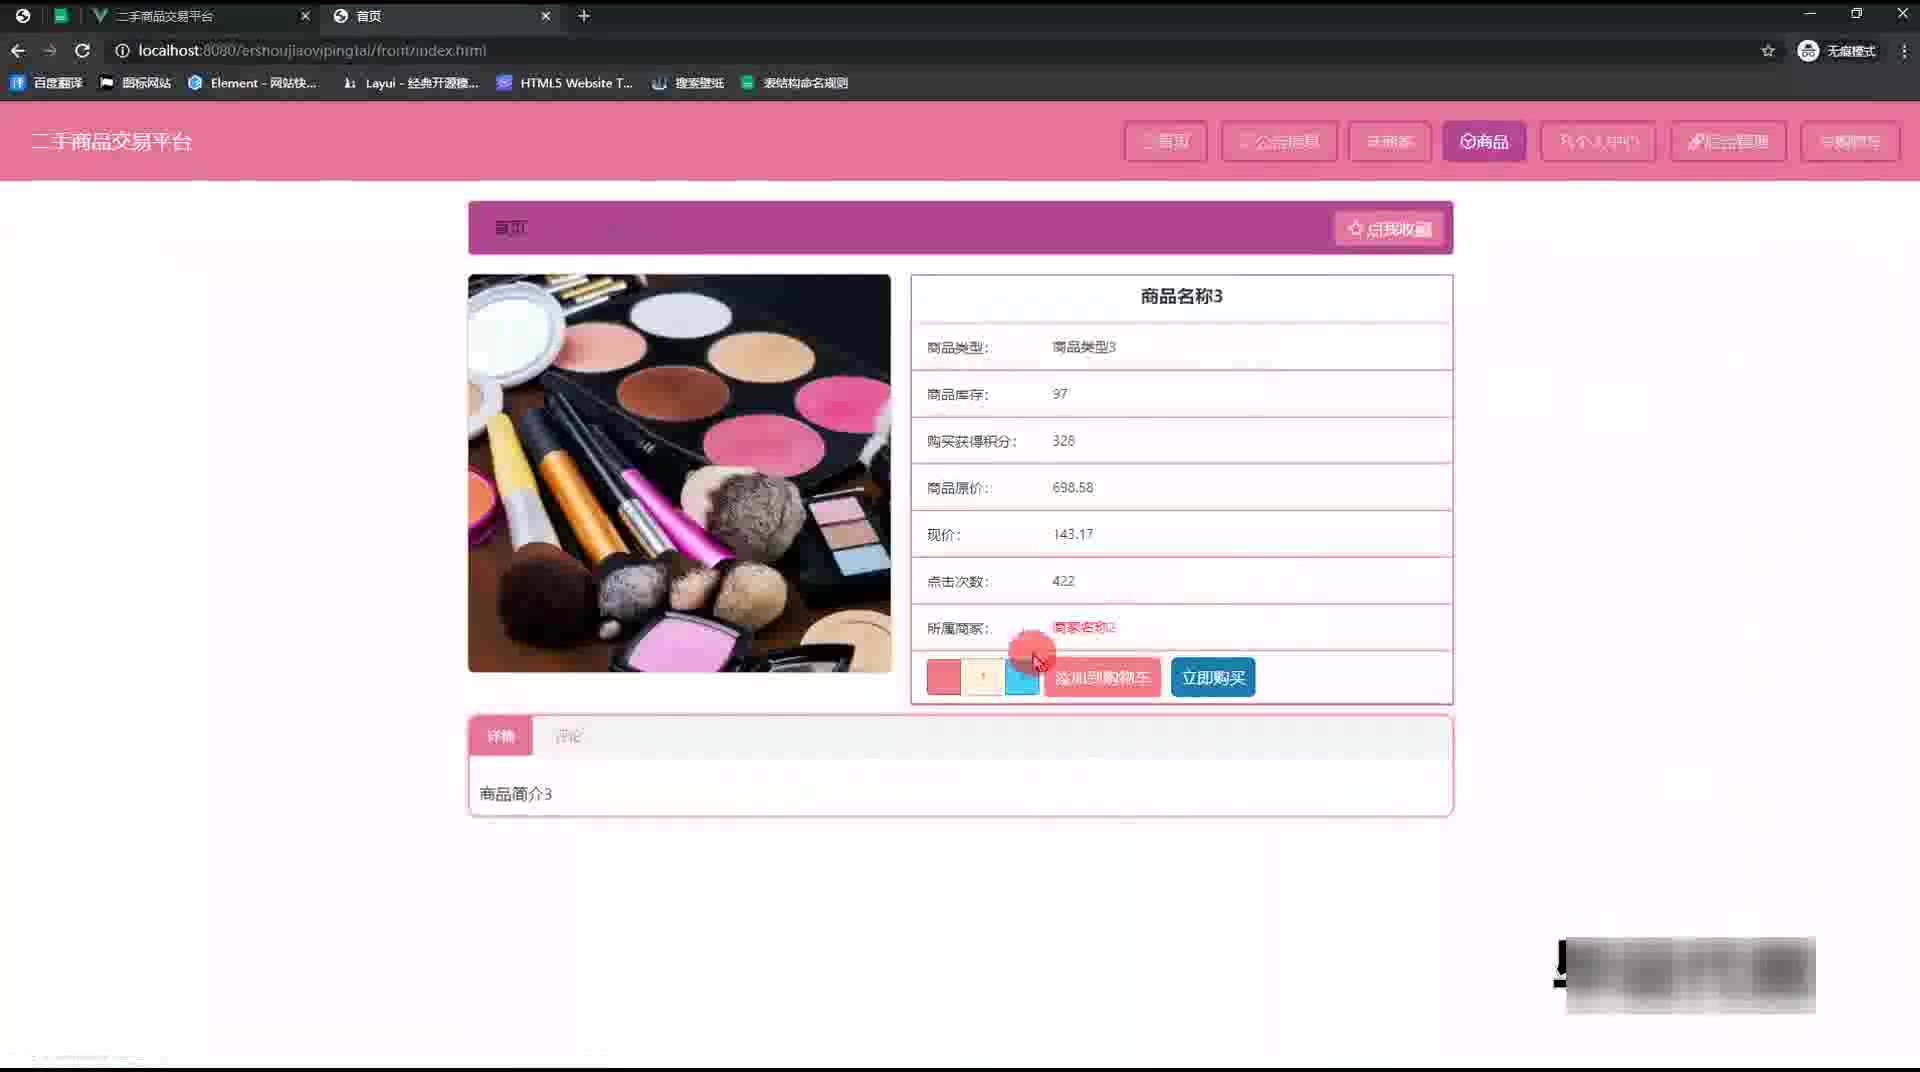Switch to the 详情 tab
Image resolution: width=1920 pixels, height=1072 pixels.
pos(500,737)
